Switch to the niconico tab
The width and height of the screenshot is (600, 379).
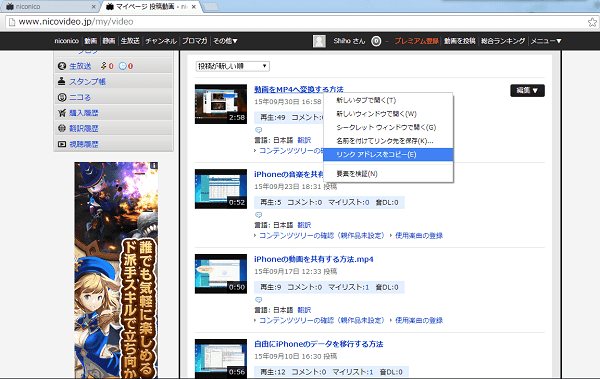pyautogui.click(x=50, y=7)
